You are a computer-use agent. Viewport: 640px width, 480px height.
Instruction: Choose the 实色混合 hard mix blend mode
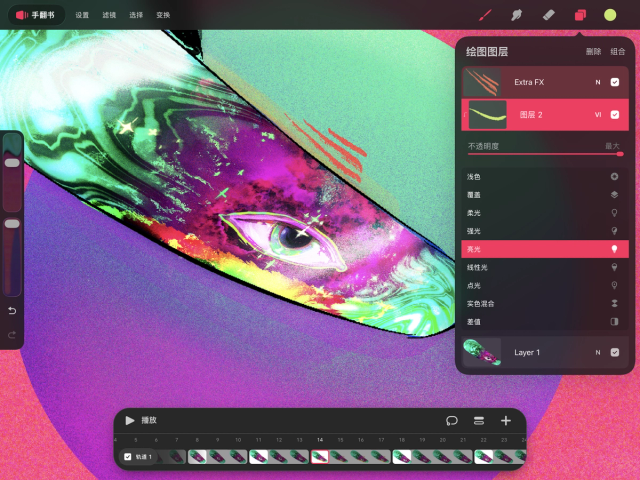[x=545, y=303]
